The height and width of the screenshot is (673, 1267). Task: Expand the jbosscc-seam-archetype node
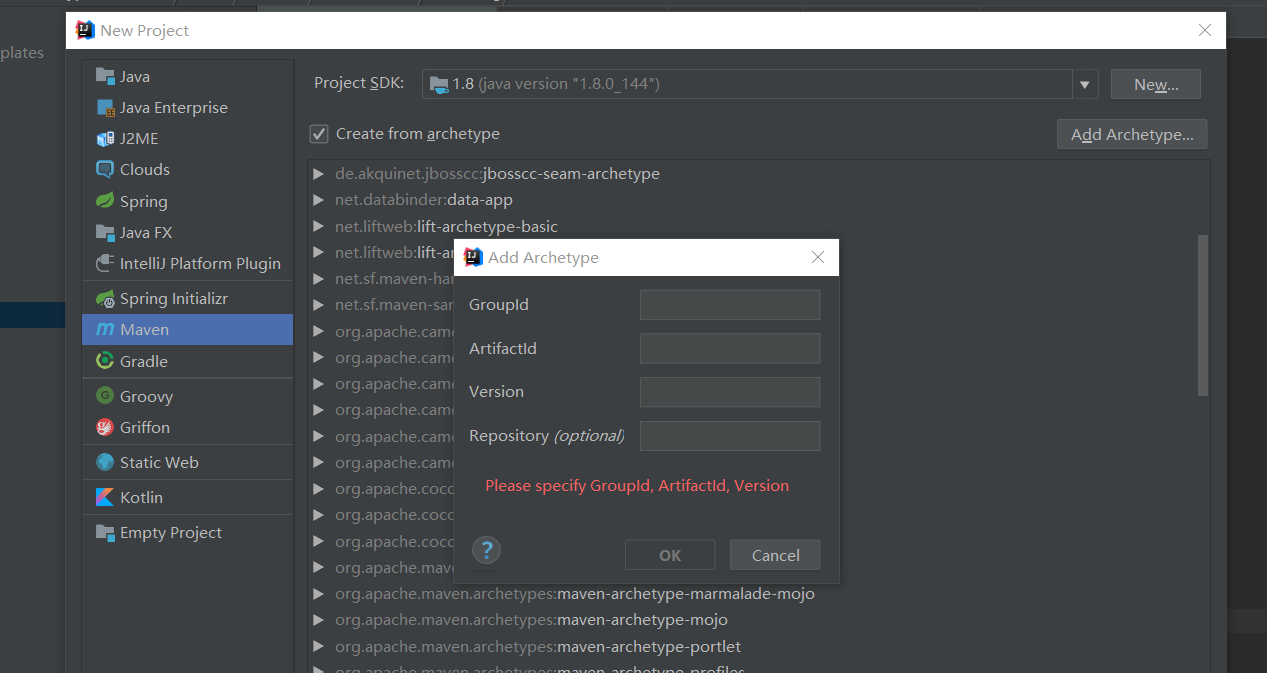319,174
